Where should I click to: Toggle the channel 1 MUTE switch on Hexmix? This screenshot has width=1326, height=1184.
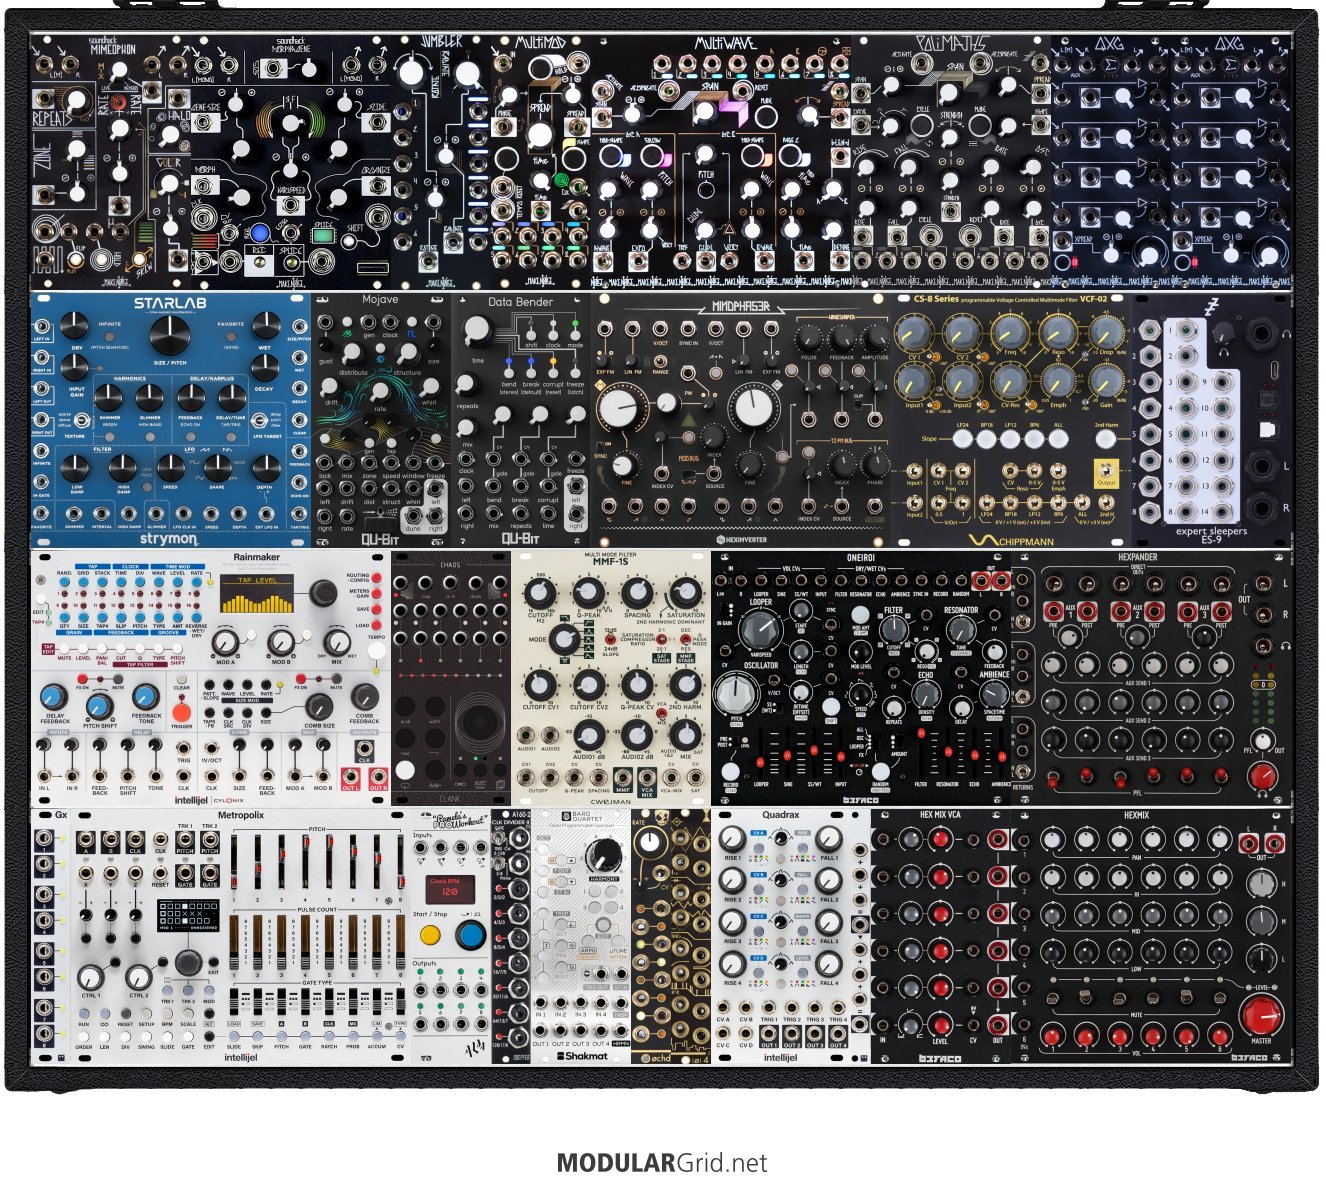[1051, 997]
